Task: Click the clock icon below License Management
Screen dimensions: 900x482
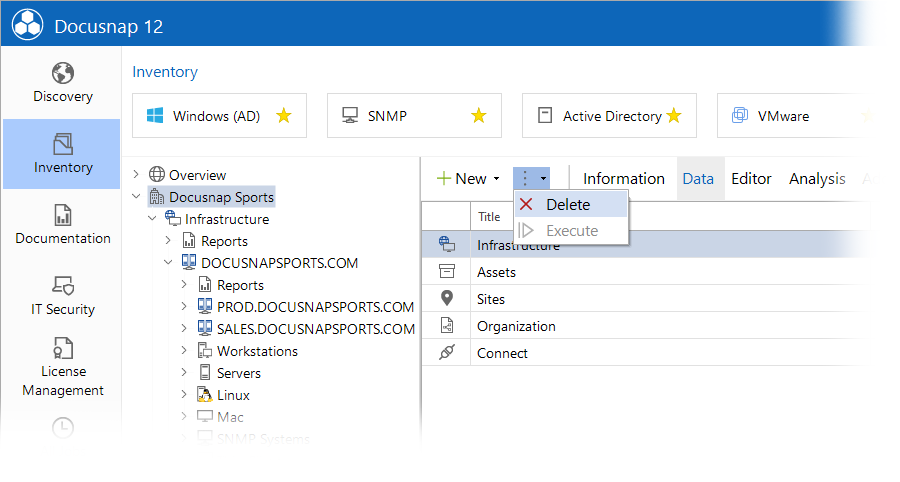Action: click(63, 427)
